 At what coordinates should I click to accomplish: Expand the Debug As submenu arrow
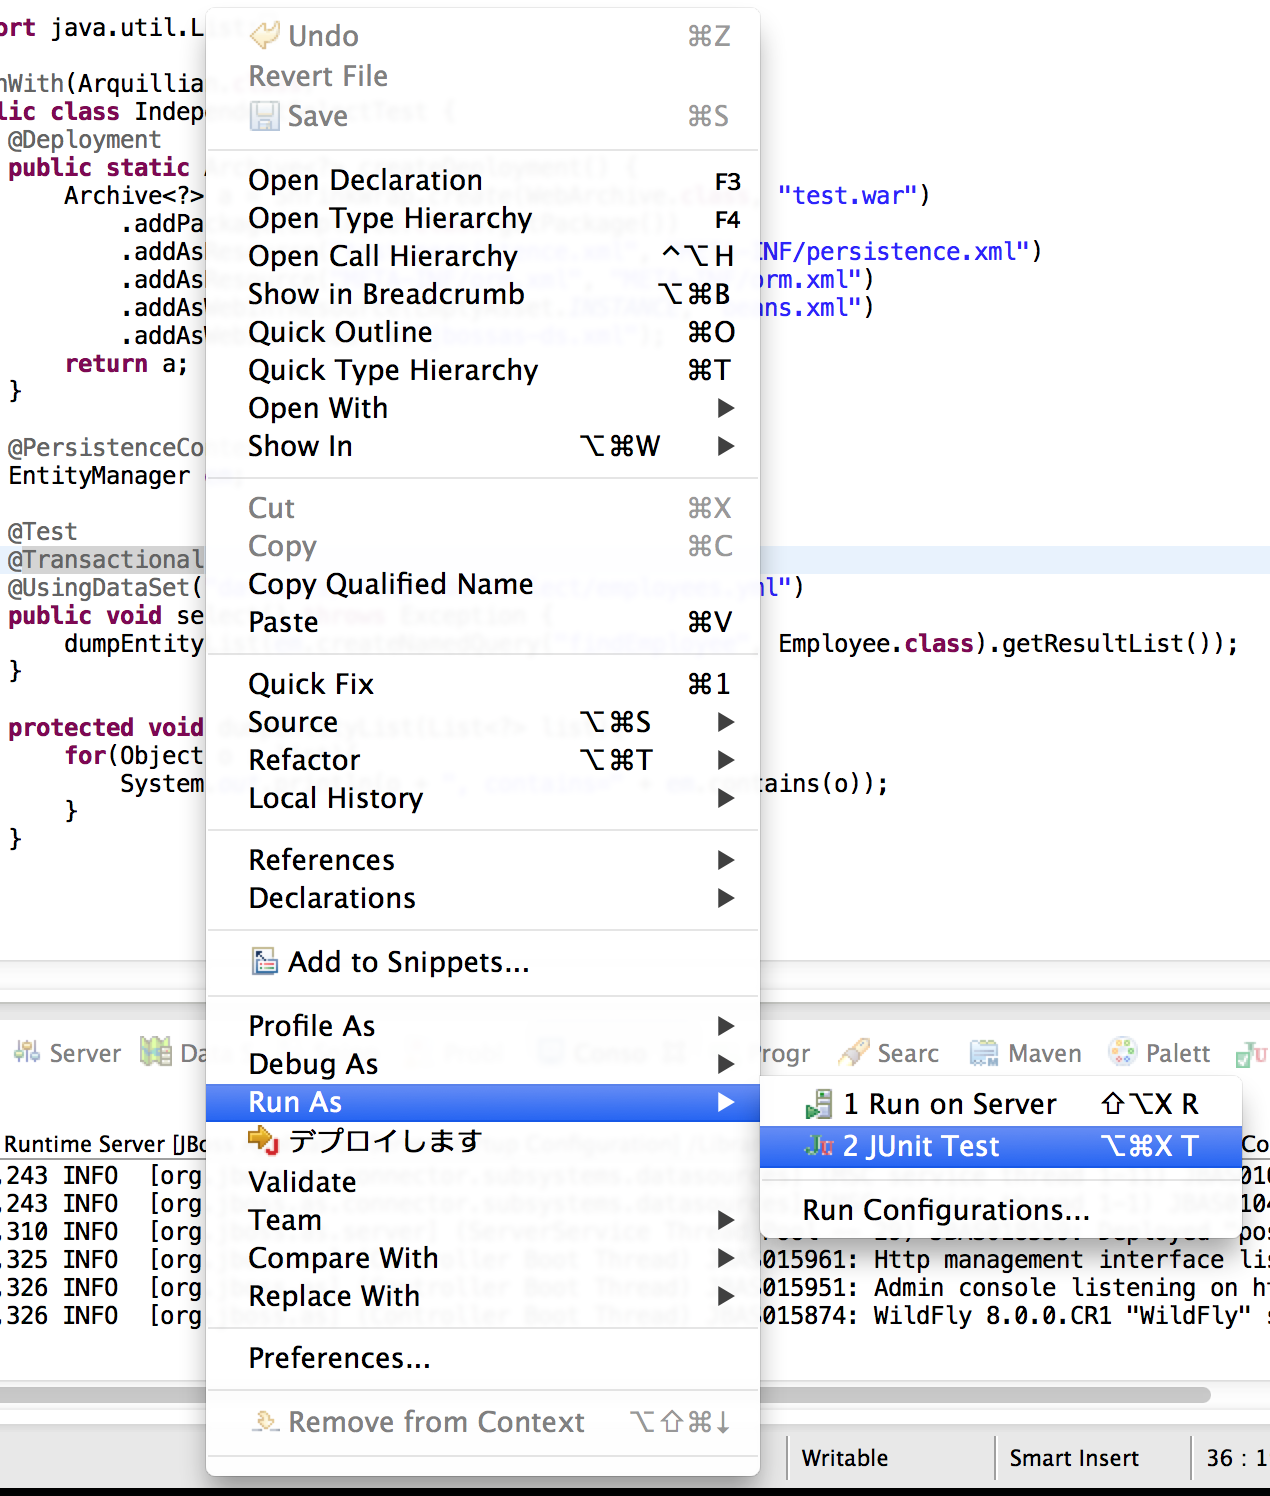pos(726,1064)
